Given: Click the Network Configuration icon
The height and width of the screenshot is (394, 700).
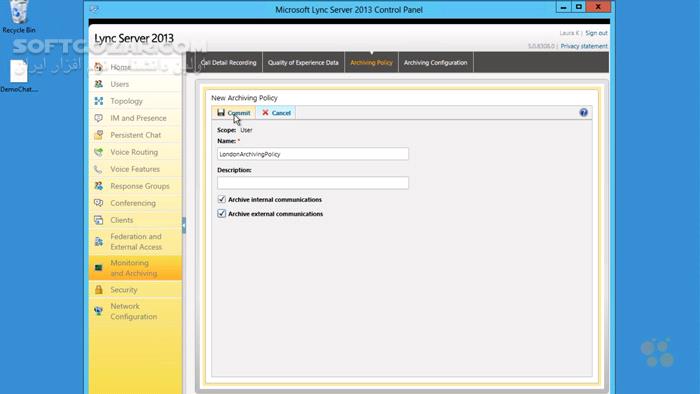Looking at the screenshot, I should 99,311.
